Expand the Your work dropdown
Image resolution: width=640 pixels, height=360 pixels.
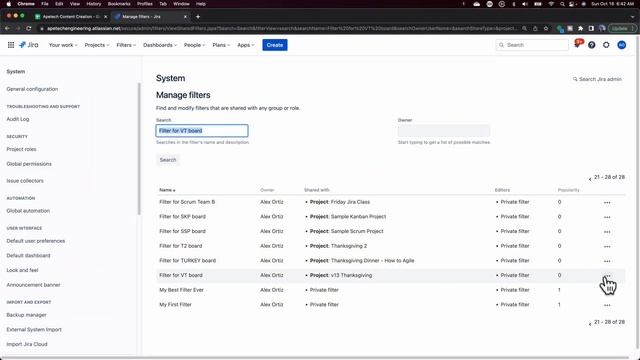63,45
